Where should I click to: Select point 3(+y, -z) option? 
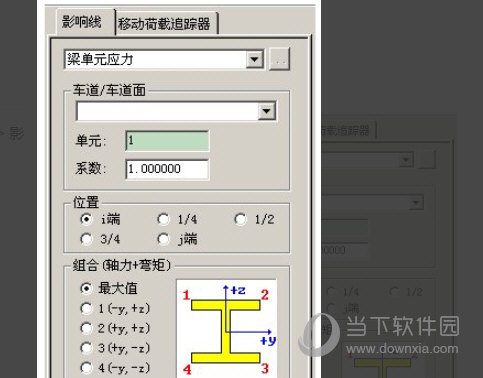(x=86, y=348)
